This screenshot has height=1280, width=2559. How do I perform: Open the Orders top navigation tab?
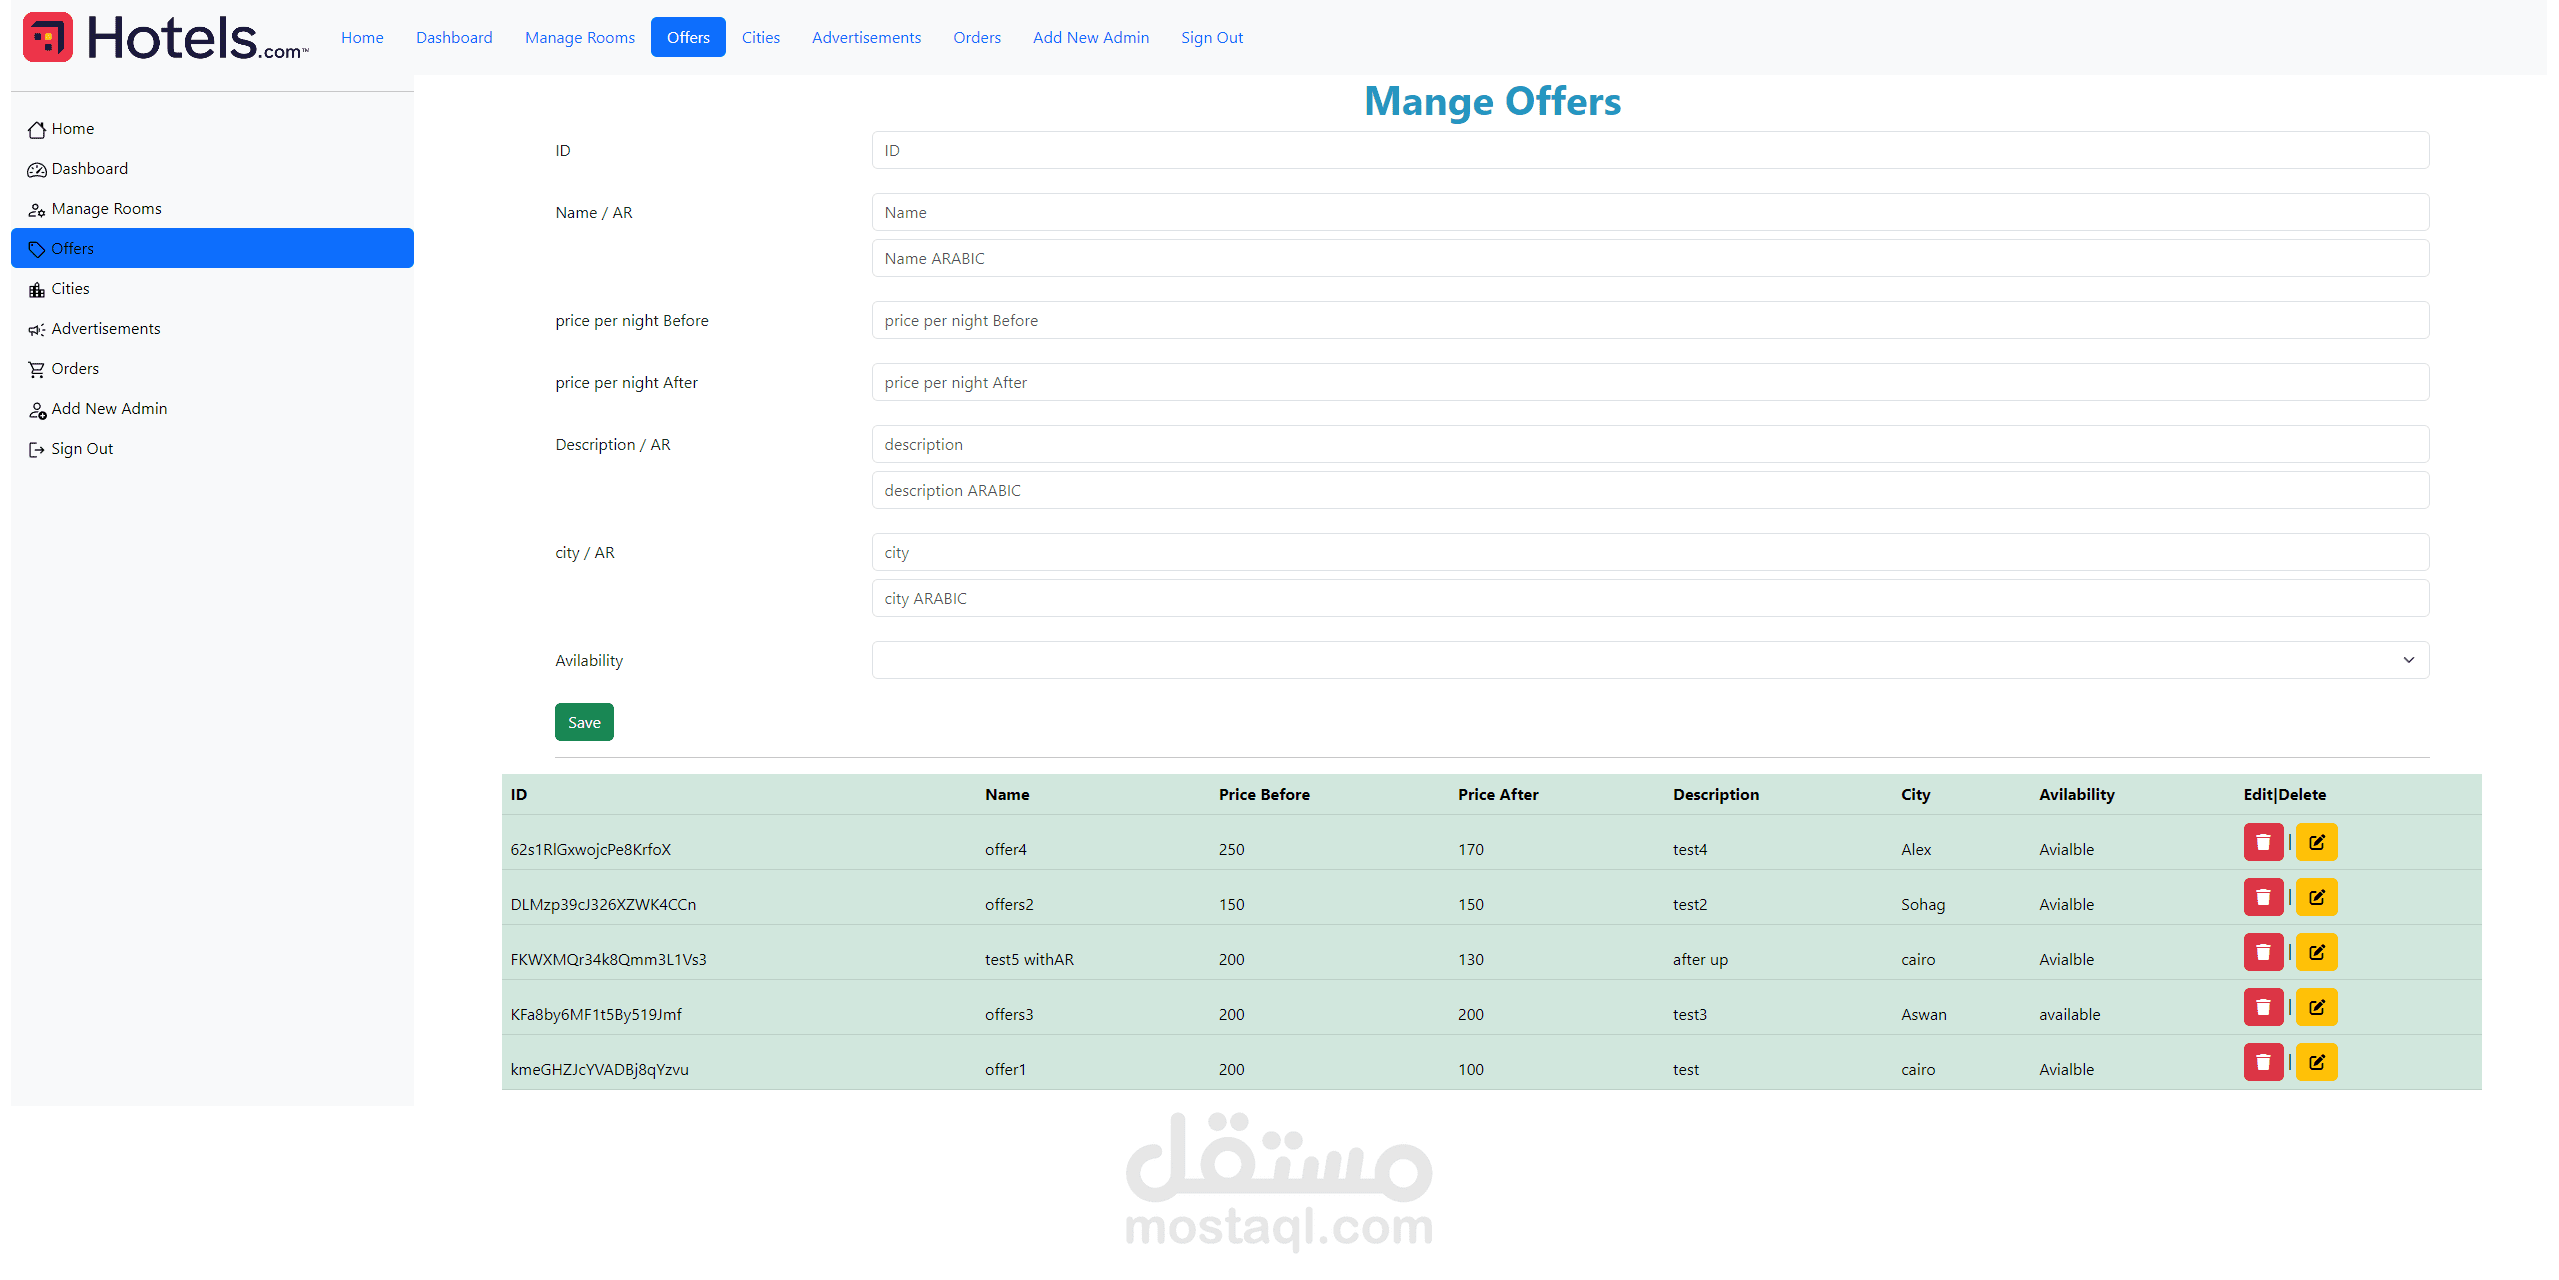click(976, 38)
